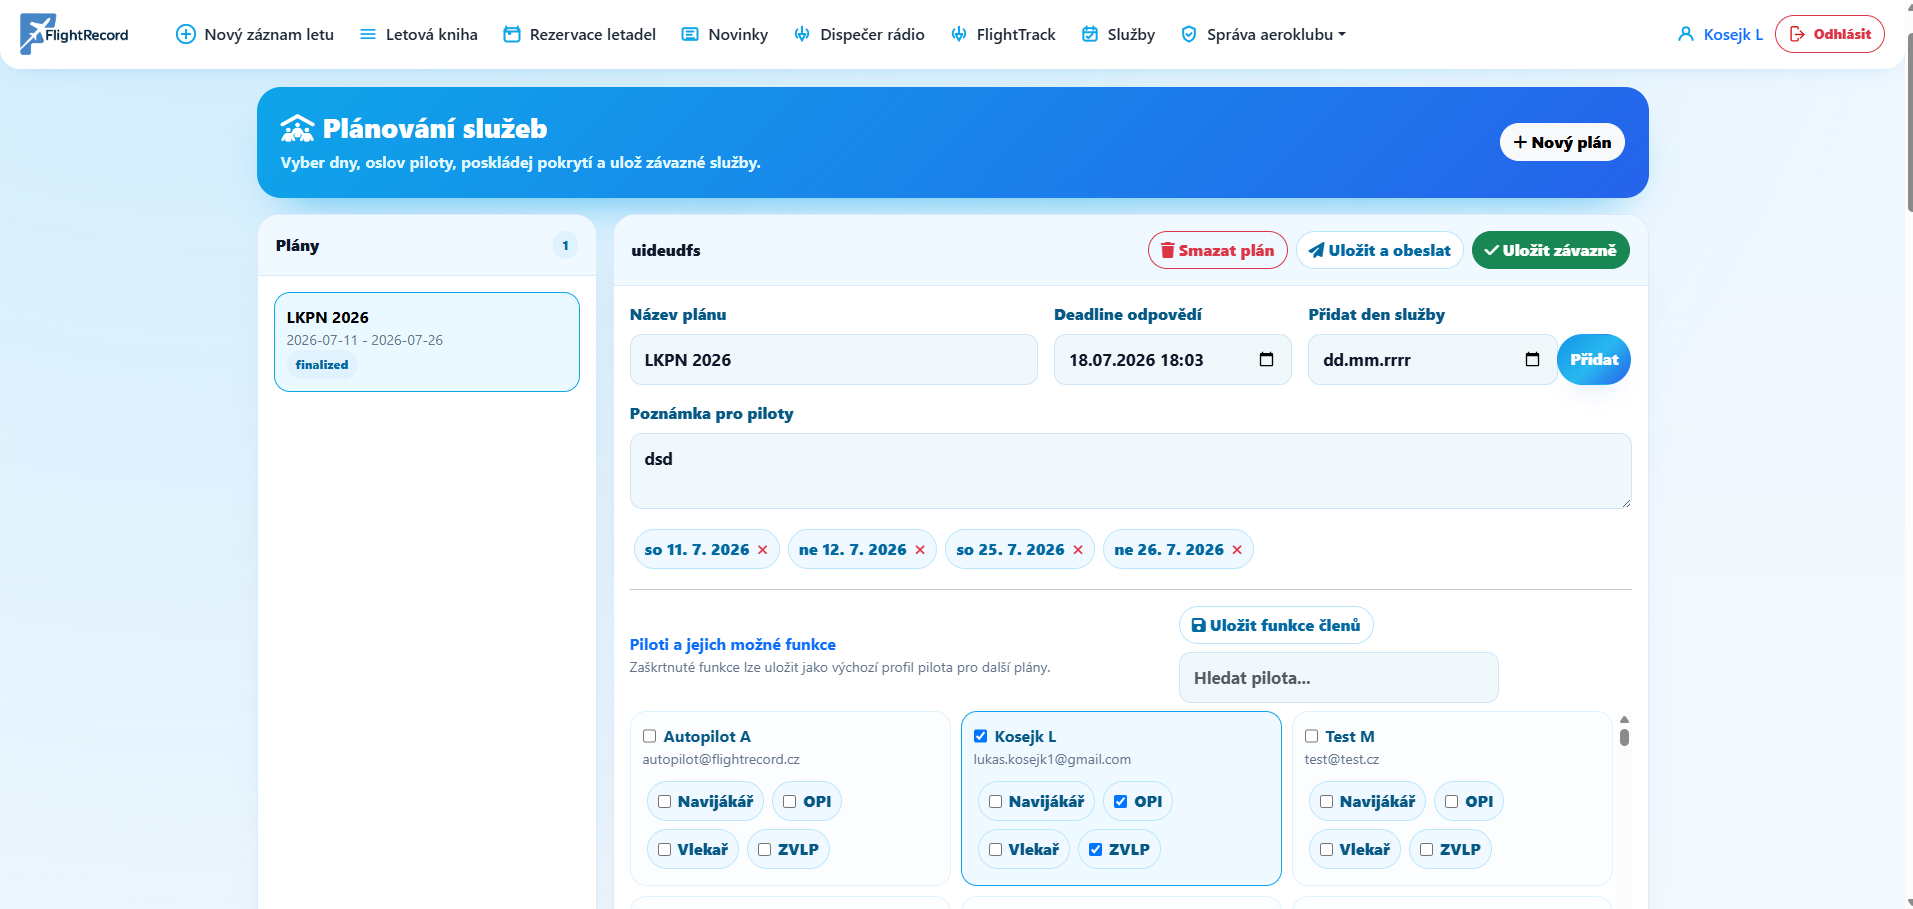Viewport: 1913px width, 909px height.
Task: Uncheck the Kosejk L pilot checkbox
Action: point(981,736)
